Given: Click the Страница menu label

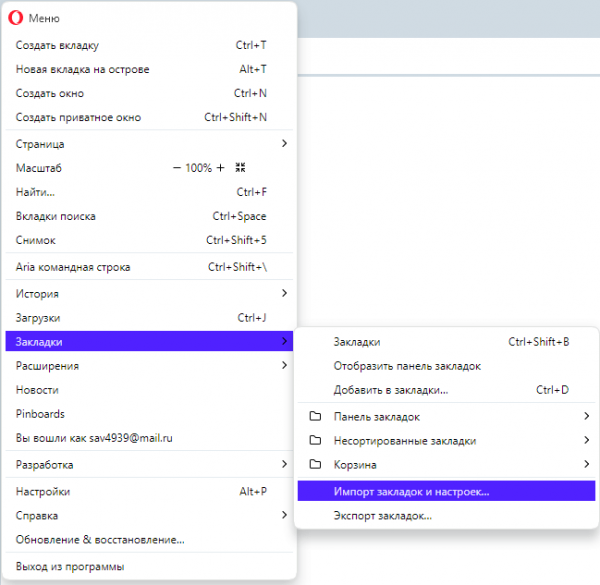Looking at the screenshot, I should point(40,144).
